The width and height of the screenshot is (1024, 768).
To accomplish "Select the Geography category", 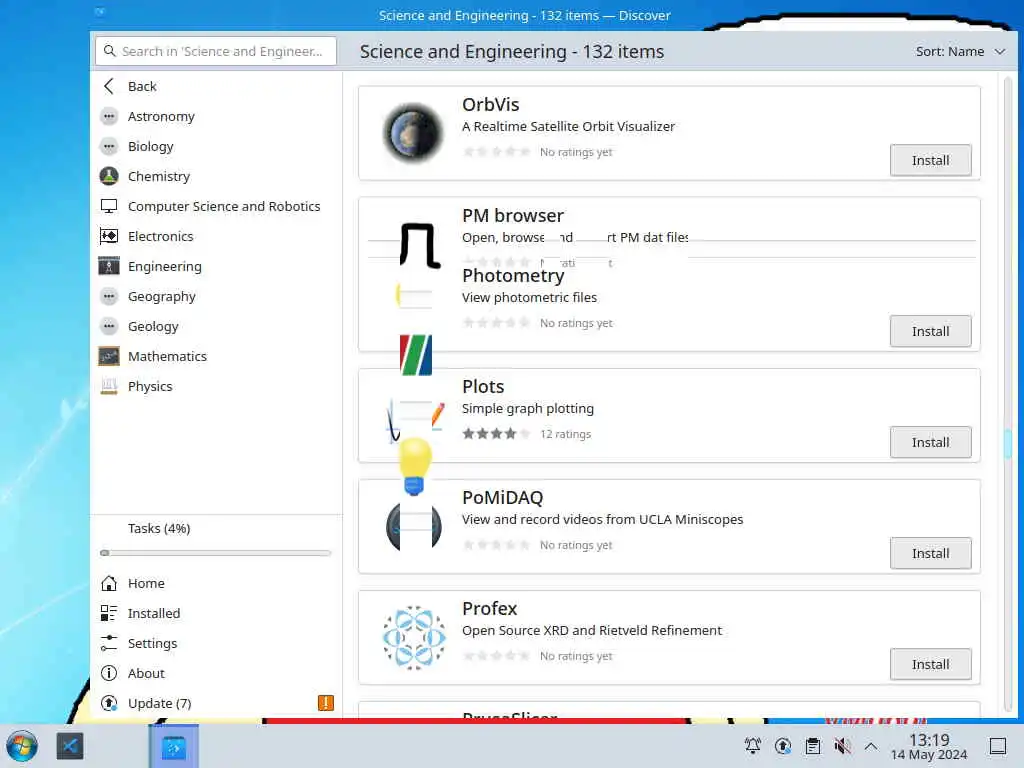I will [216, 296].
